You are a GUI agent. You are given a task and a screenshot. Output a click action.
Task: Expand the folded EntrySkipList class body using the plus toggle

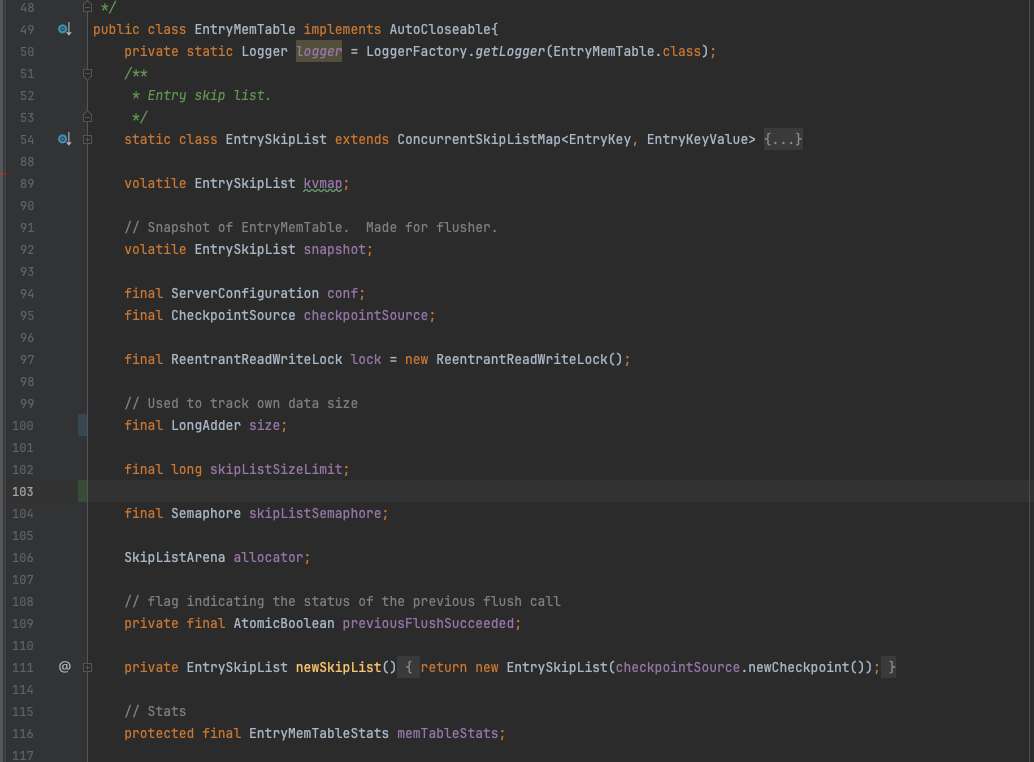(x=87, y=139)
